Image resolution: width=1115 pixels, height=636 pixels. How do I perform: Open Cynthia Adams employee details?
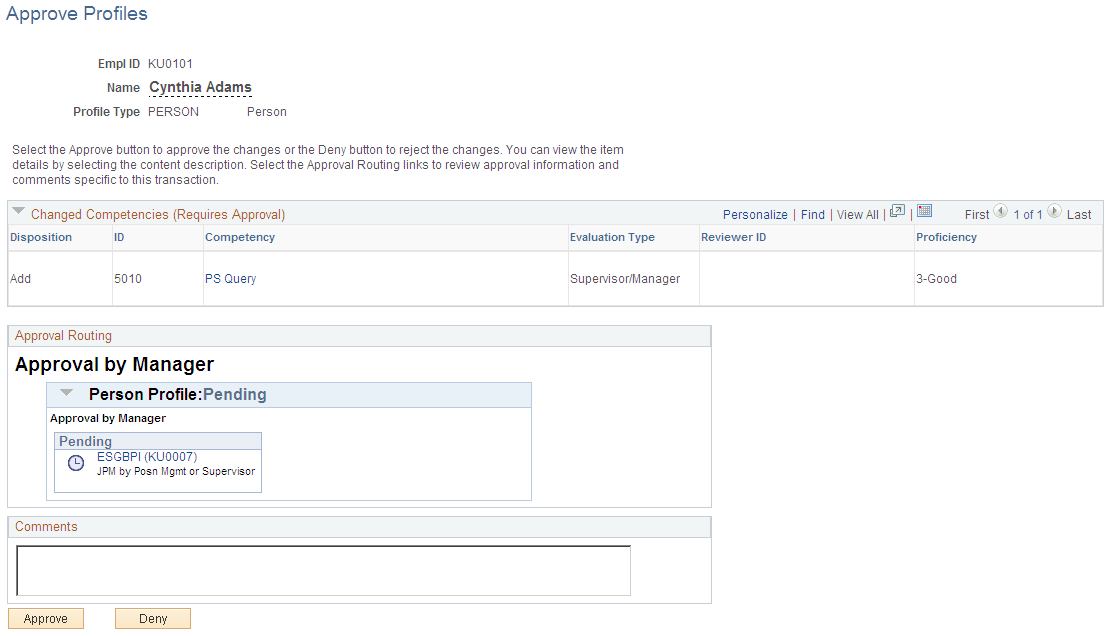coord(200,87)
